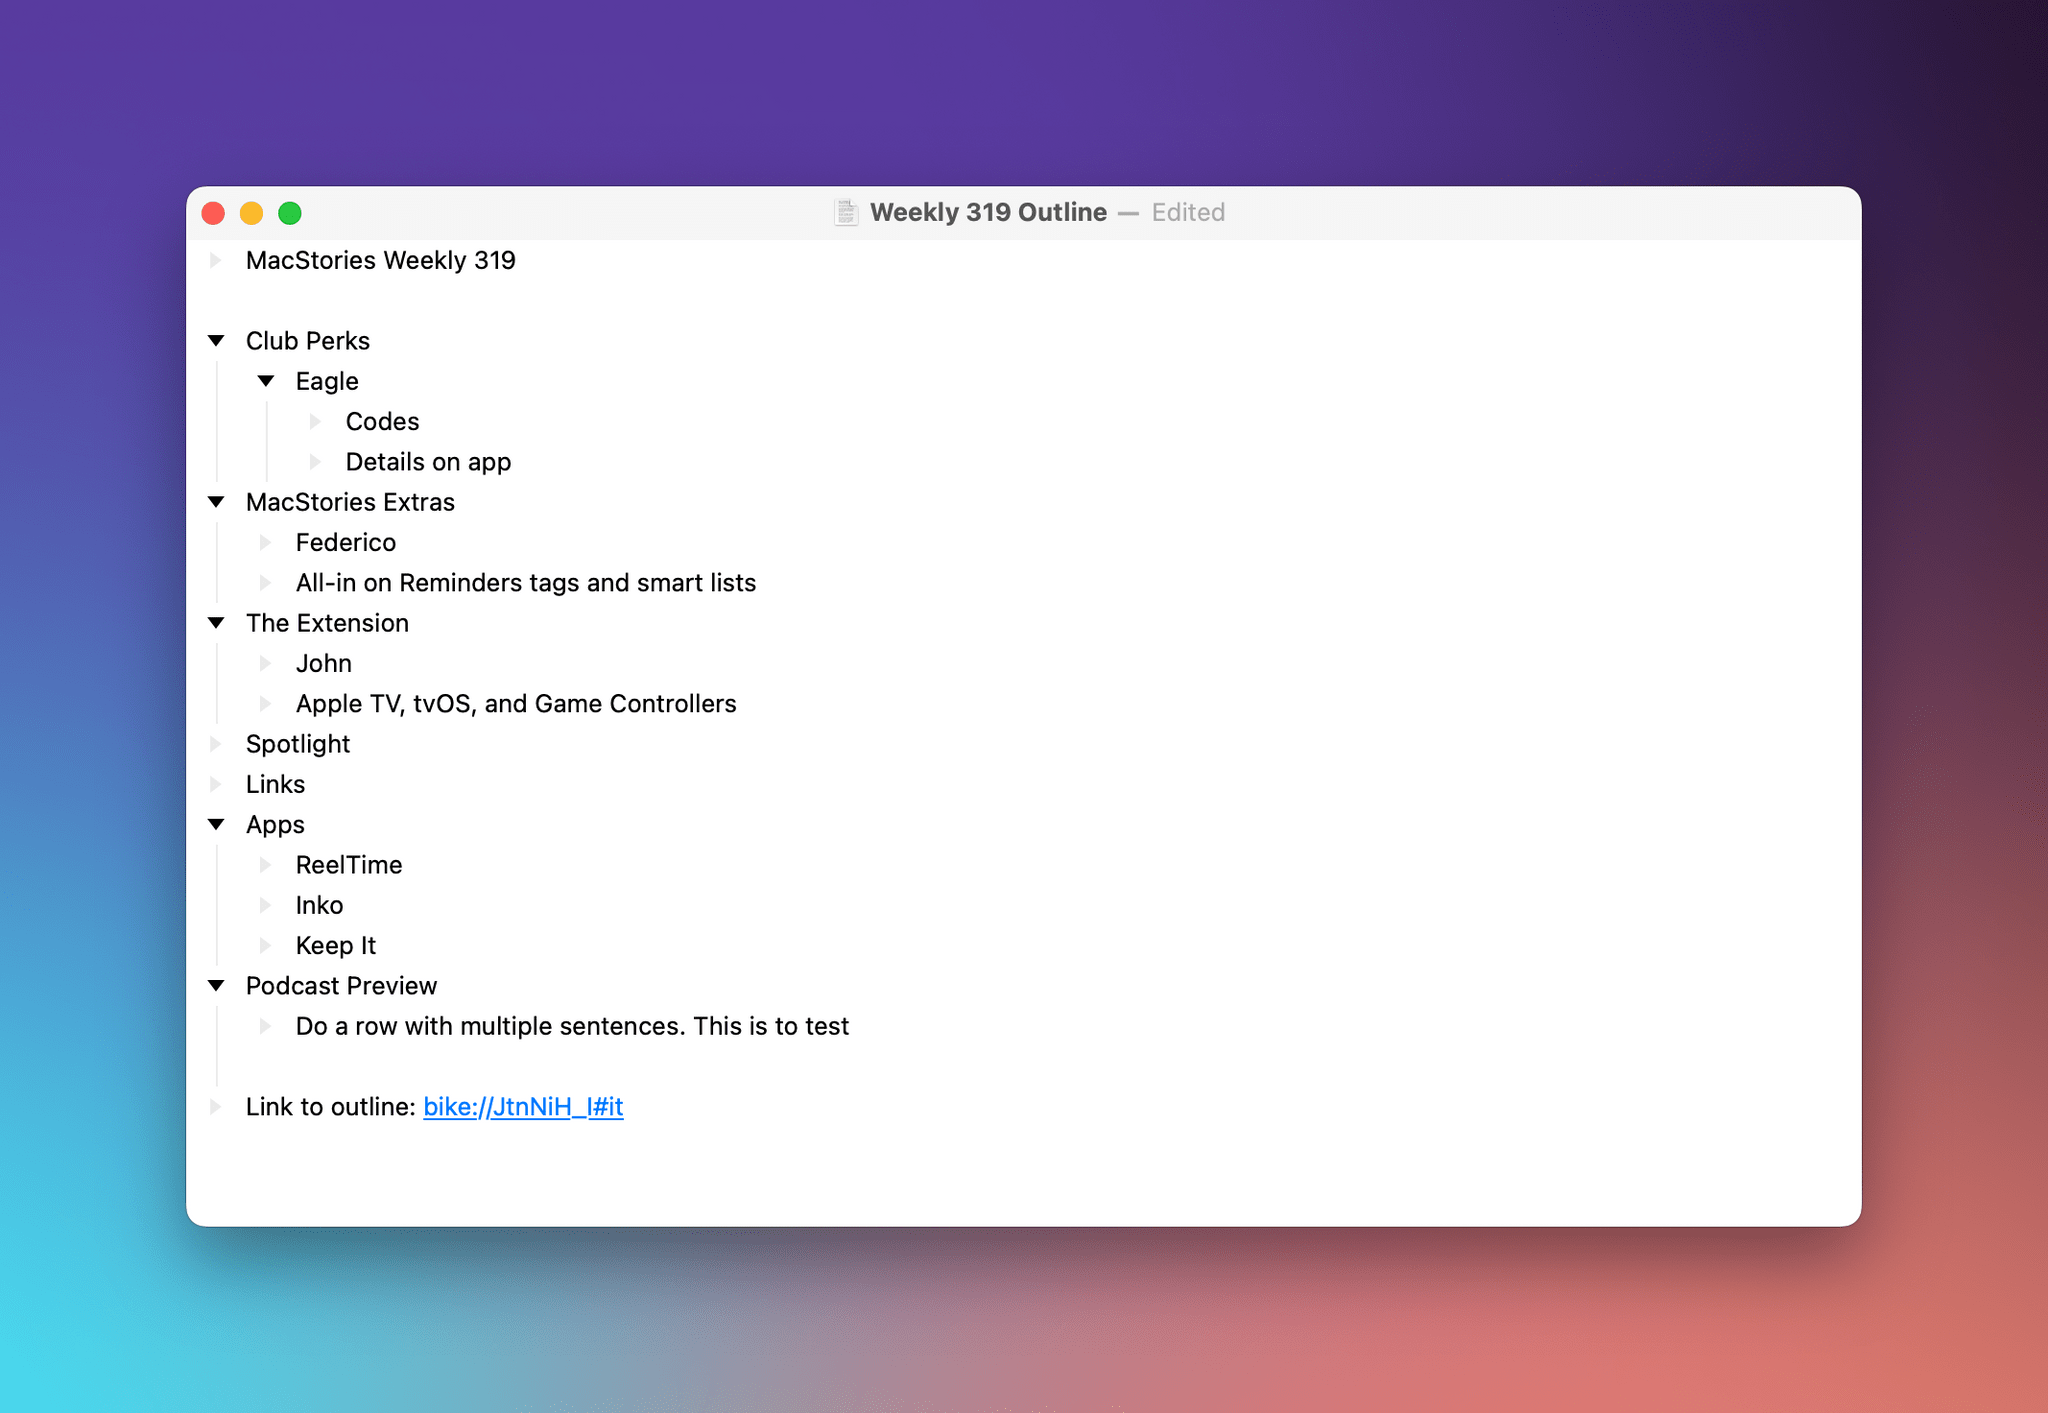
Task: Click the triangle beside ReelTime
Action: click(266, 865)
